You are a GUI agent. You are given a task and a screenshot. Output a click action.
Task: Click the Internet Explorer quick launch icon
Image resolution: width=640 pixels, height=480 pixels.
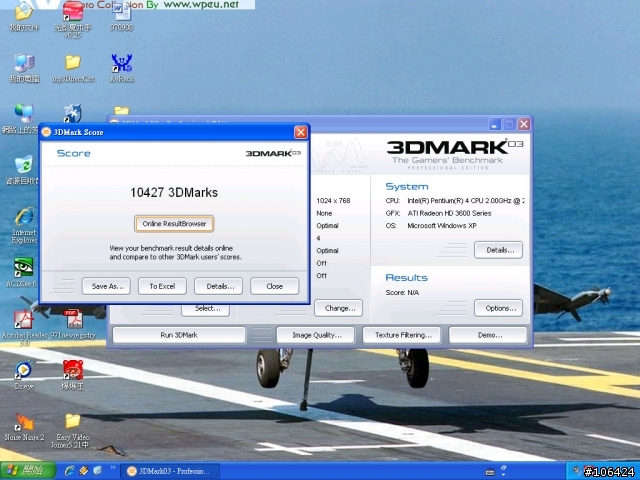pyautogui.click(x=69, y=471)
